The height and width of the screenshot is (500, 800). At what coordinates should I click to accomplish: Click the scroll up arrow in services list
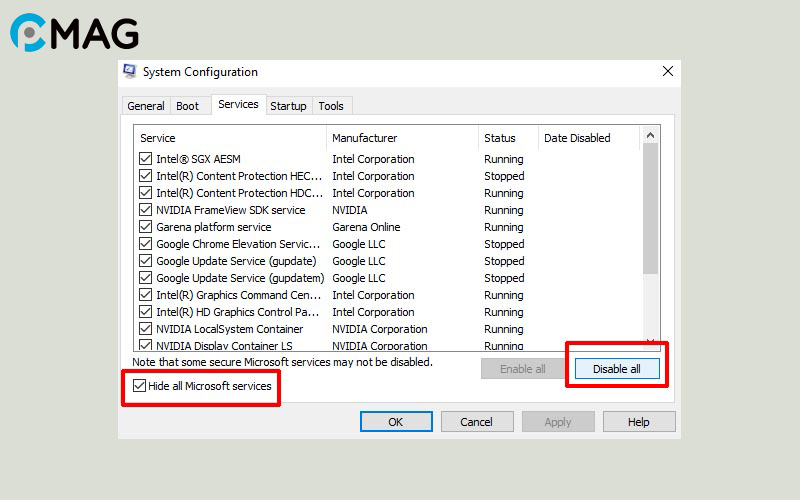(x=651, y=135)
